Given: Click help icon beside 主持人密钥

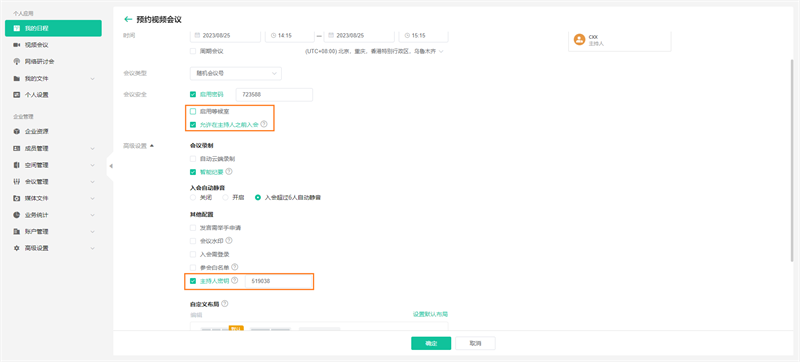Looking at the screenshot, I should [235, 280].
